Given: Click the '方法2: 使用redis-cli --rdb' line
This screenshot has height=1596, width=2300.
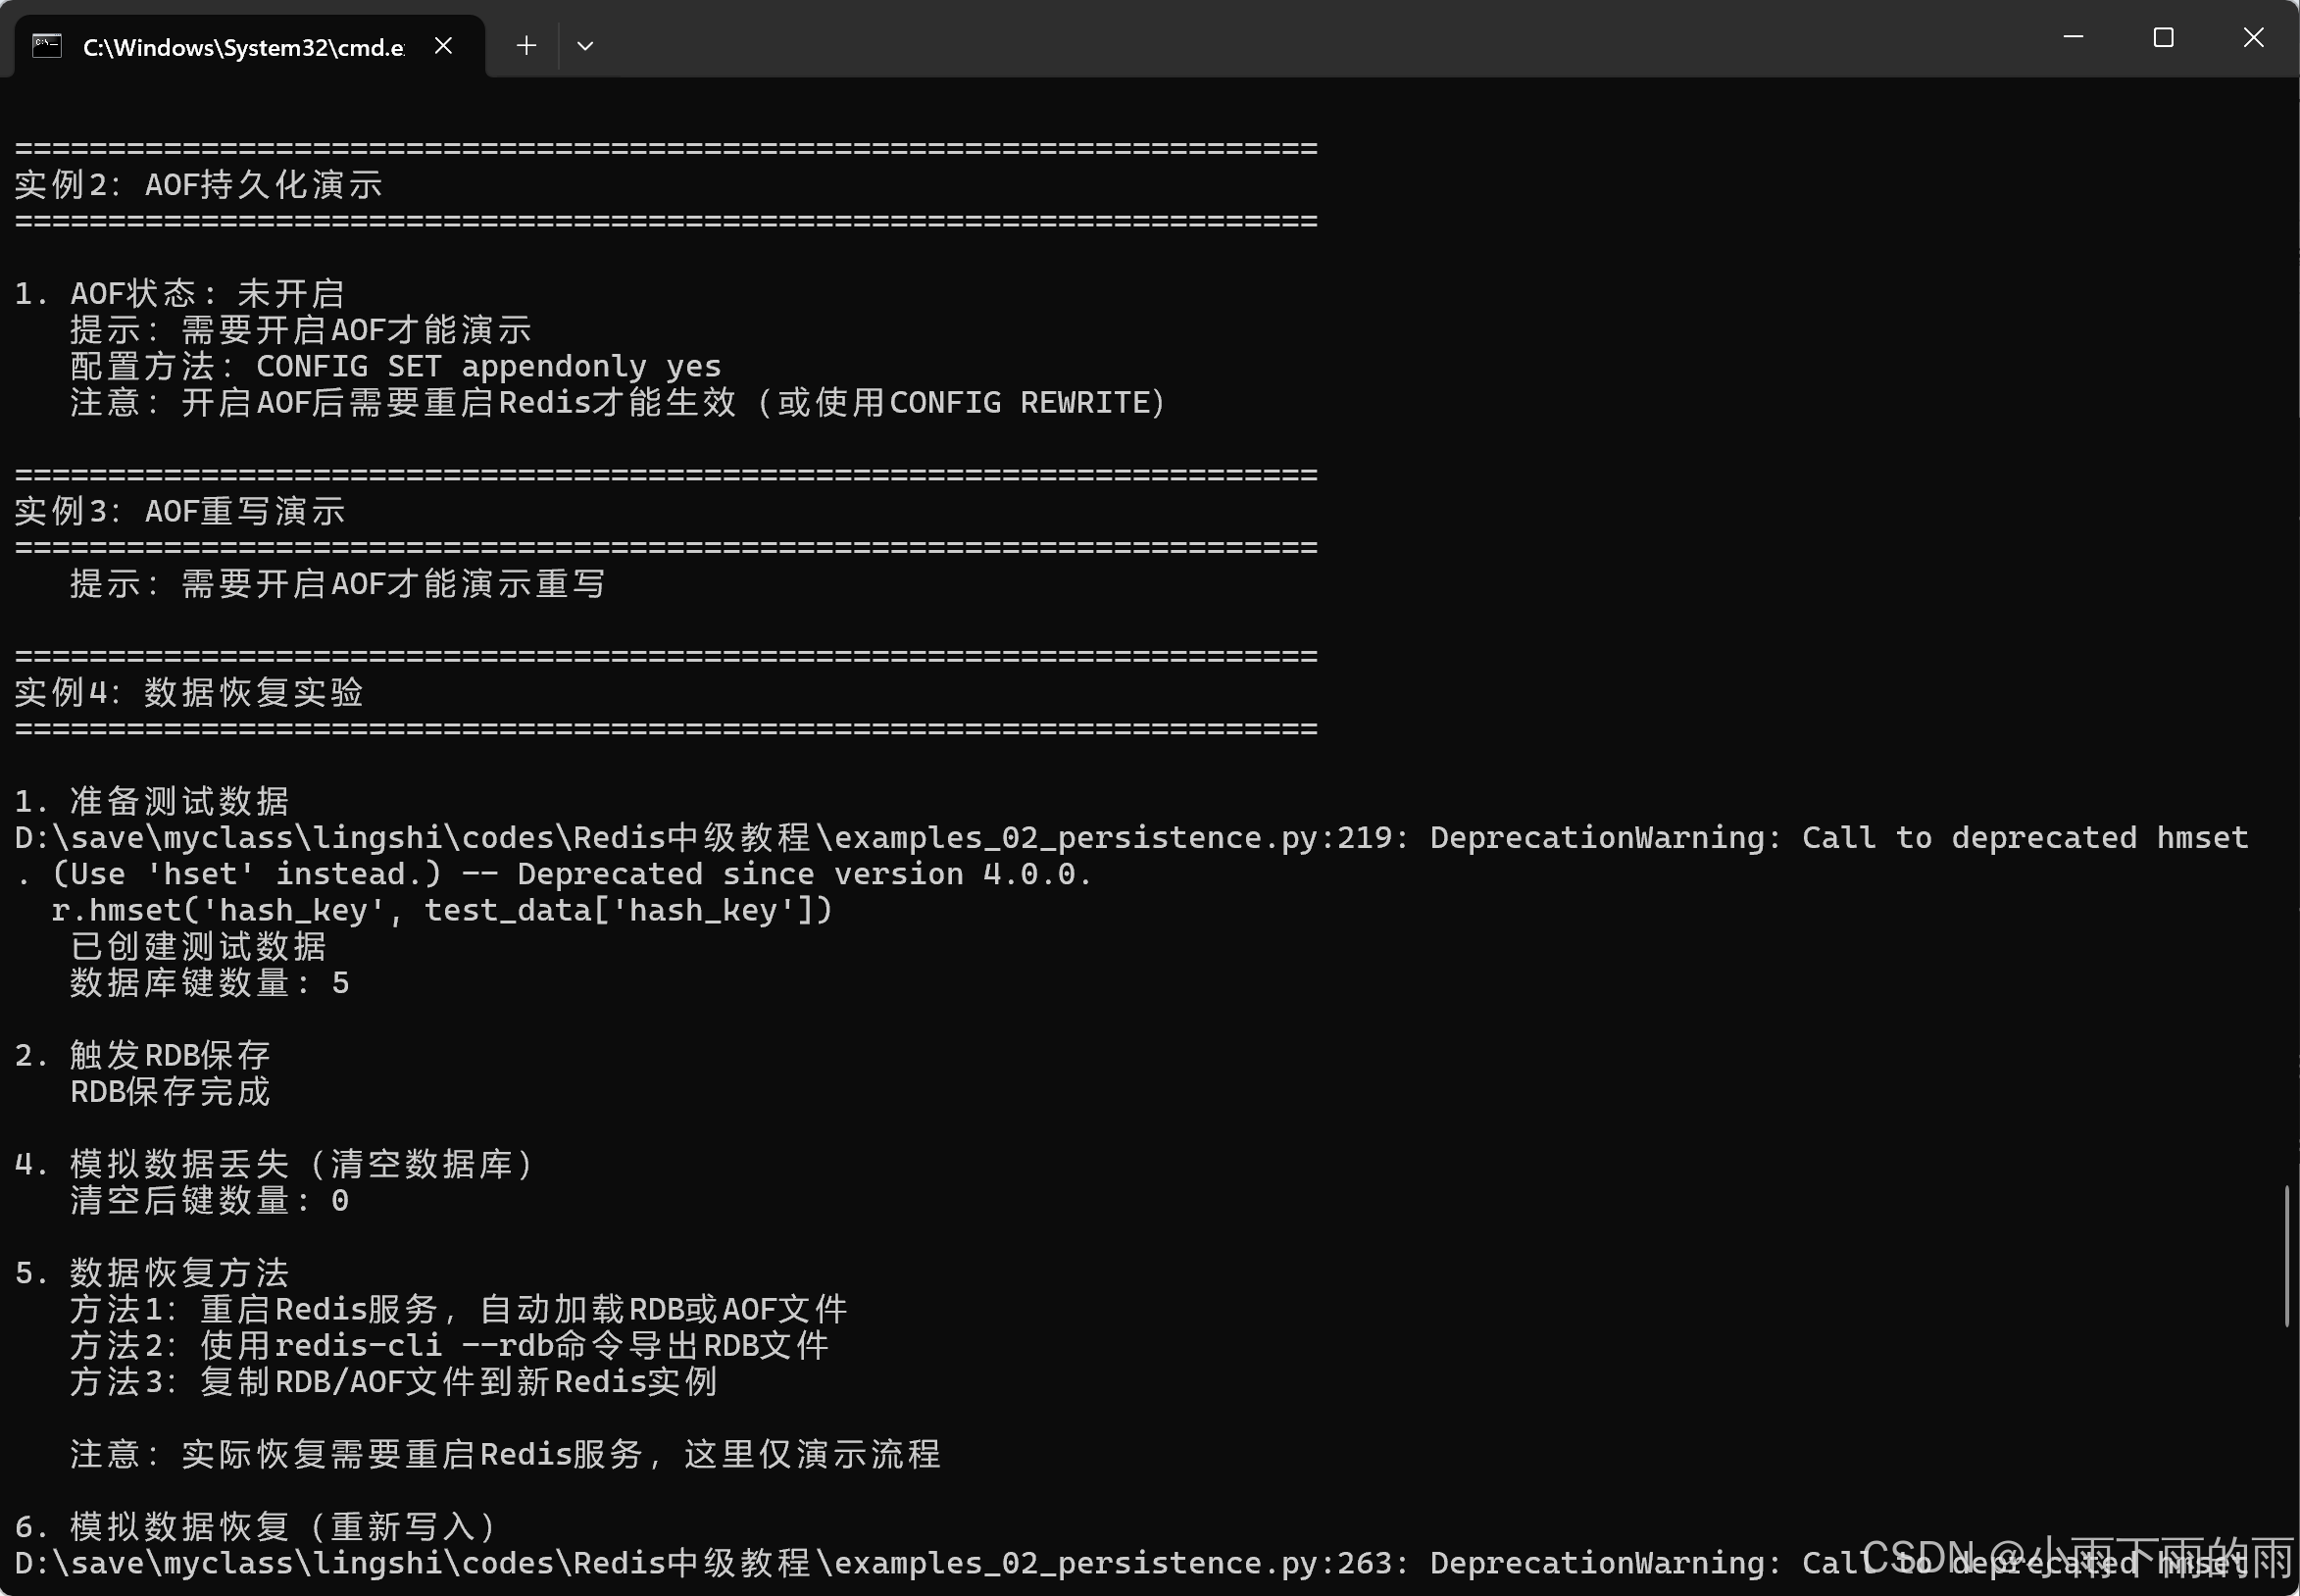Looking at the screenshot, I should point(449,1345).
